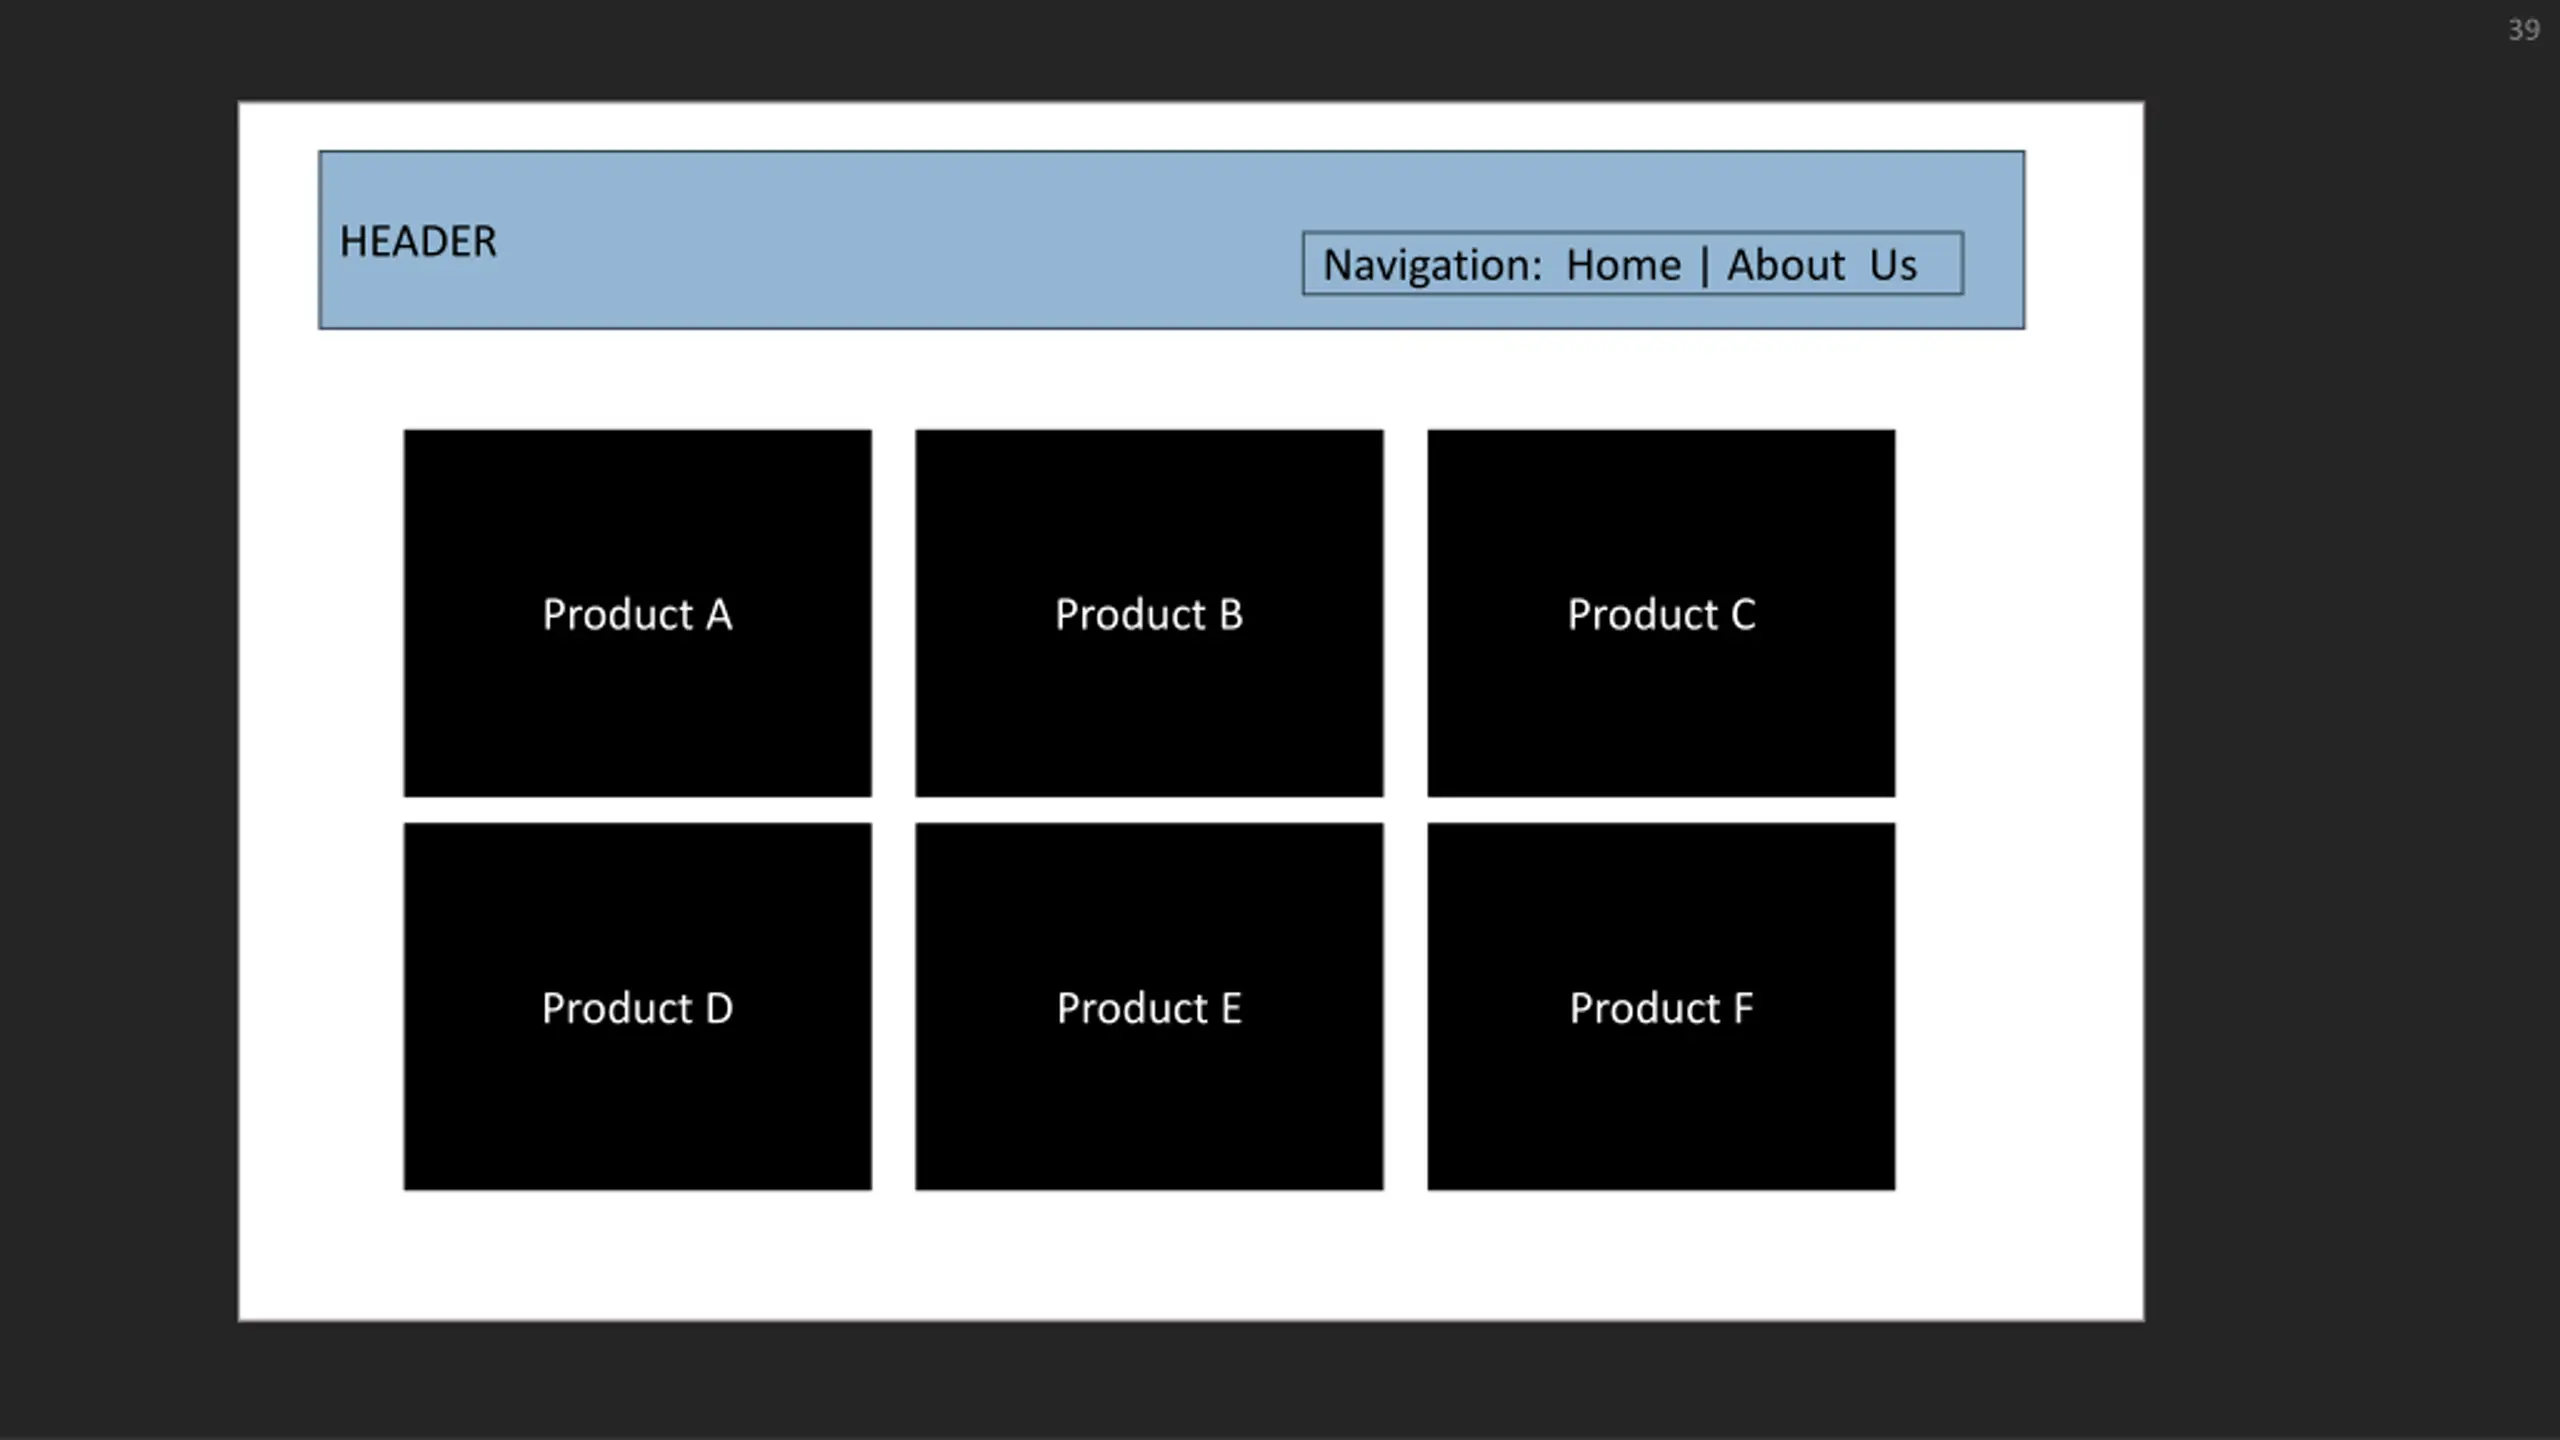The height and width of the screenshot is (1440, 2560).
Task: Choose the Product C tile
Action: point(1661,613)
